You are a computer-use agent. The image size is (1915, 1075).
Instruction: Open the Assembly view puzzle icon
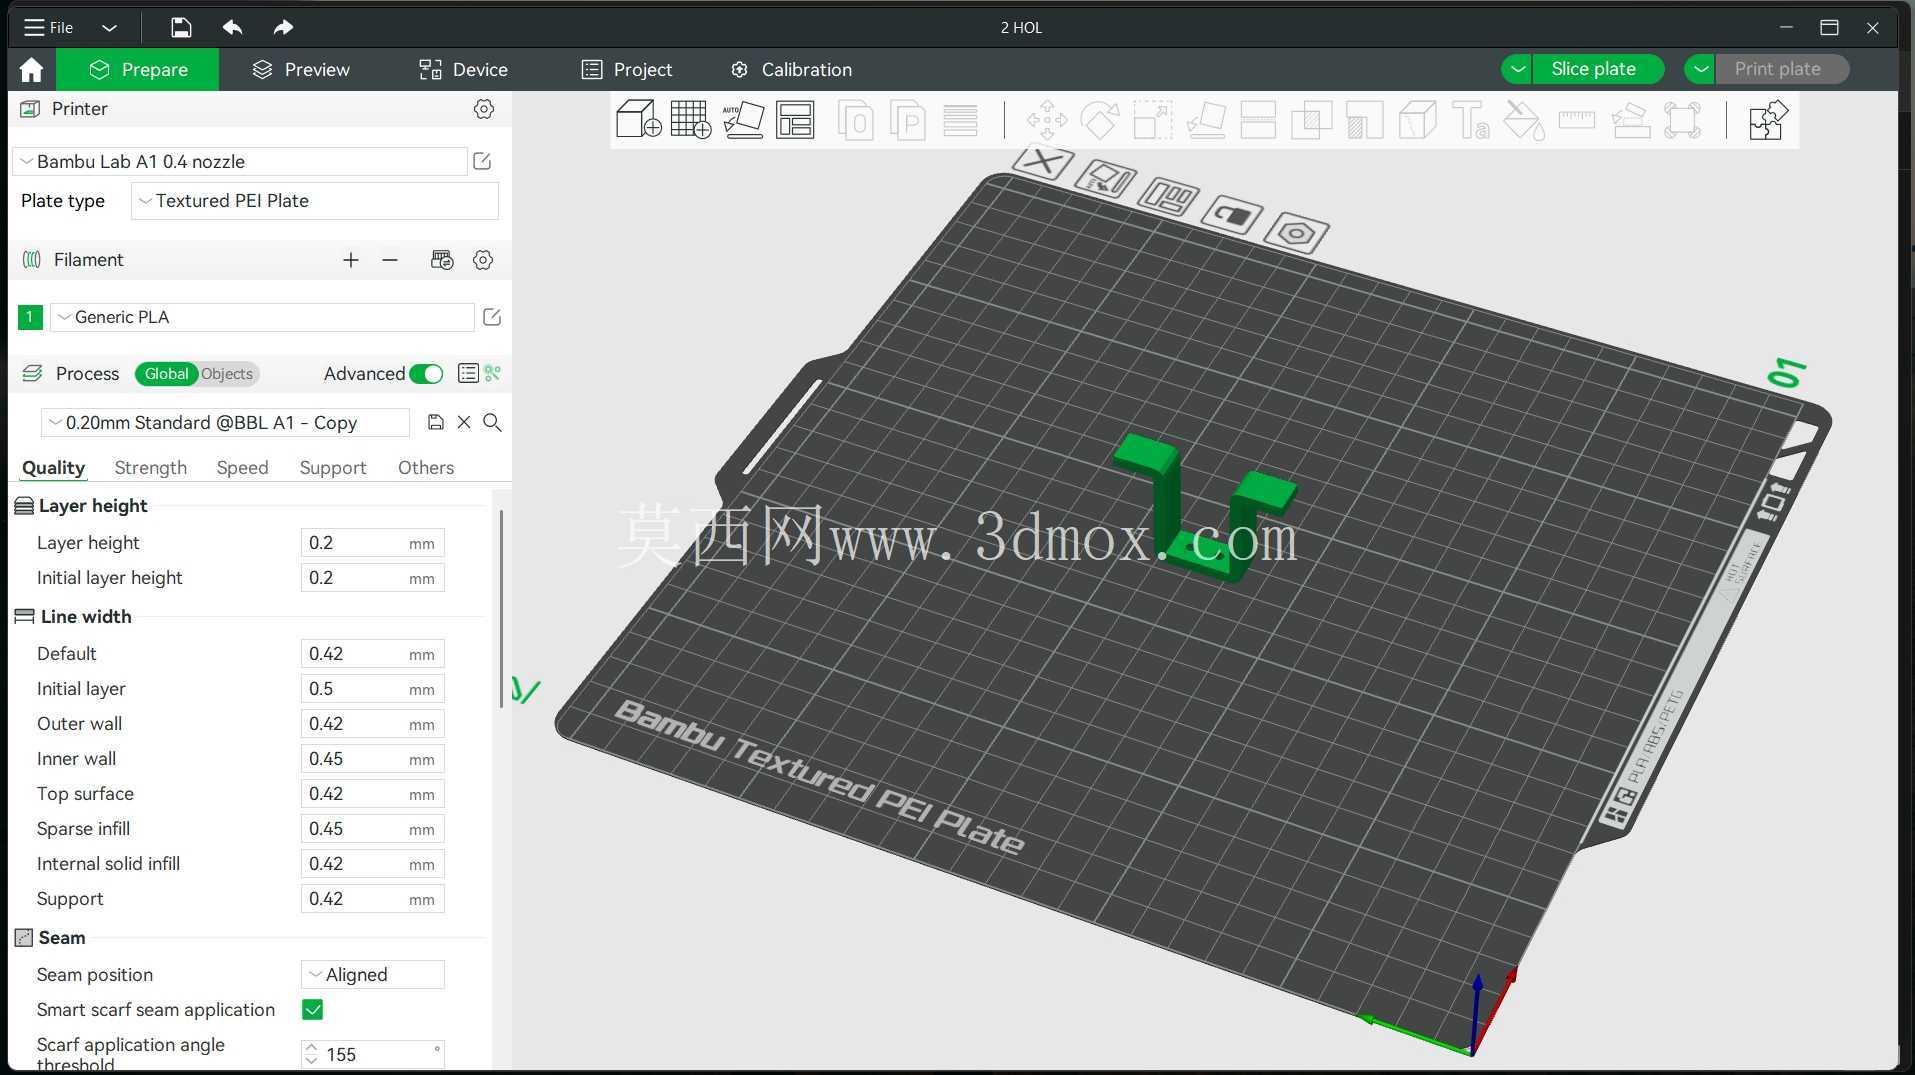1767,120
